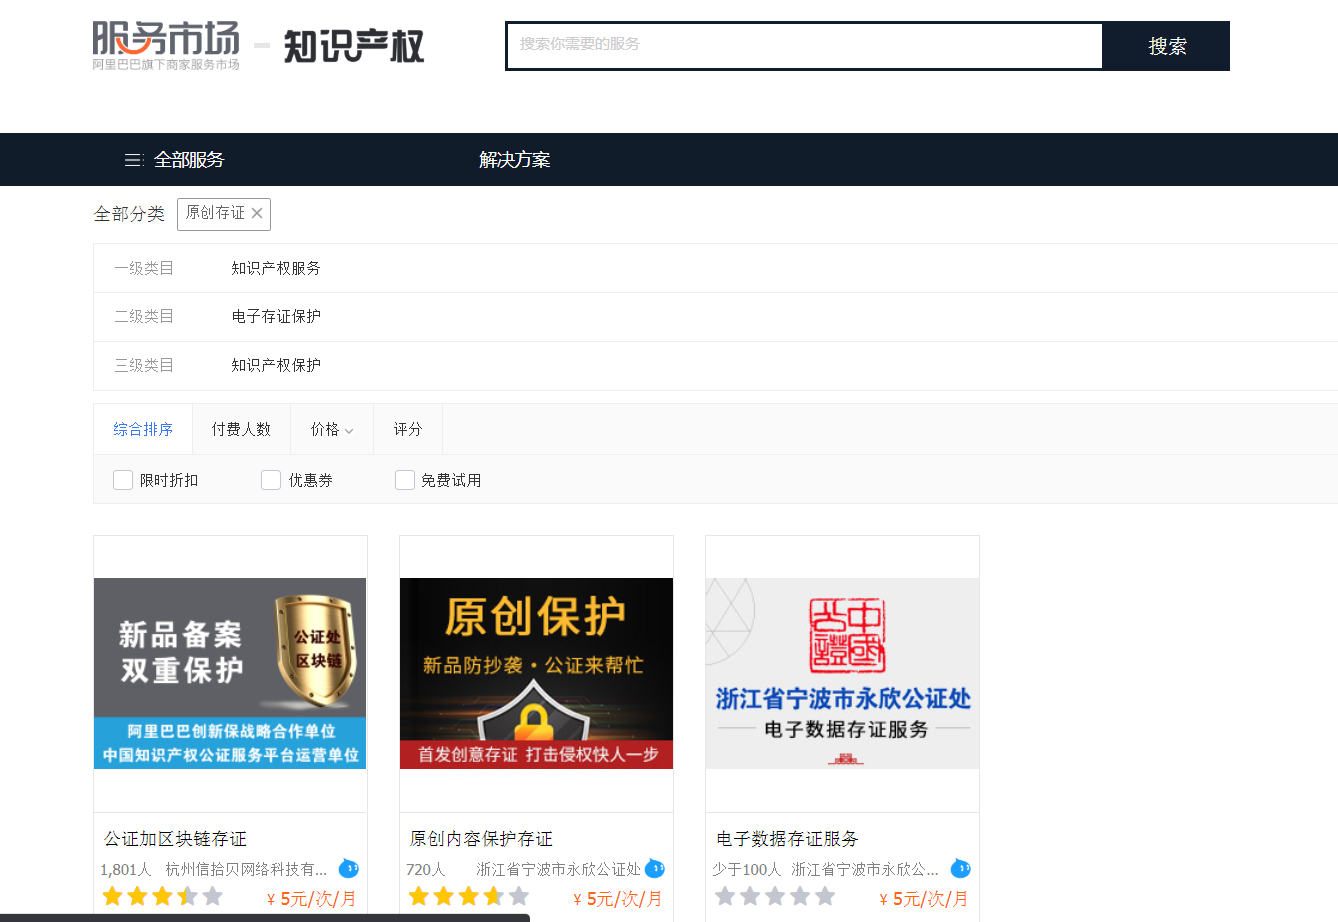Open 原创内容保护存证 product title
Viewport: 1338px width, 922px height.
click(481, 838)
